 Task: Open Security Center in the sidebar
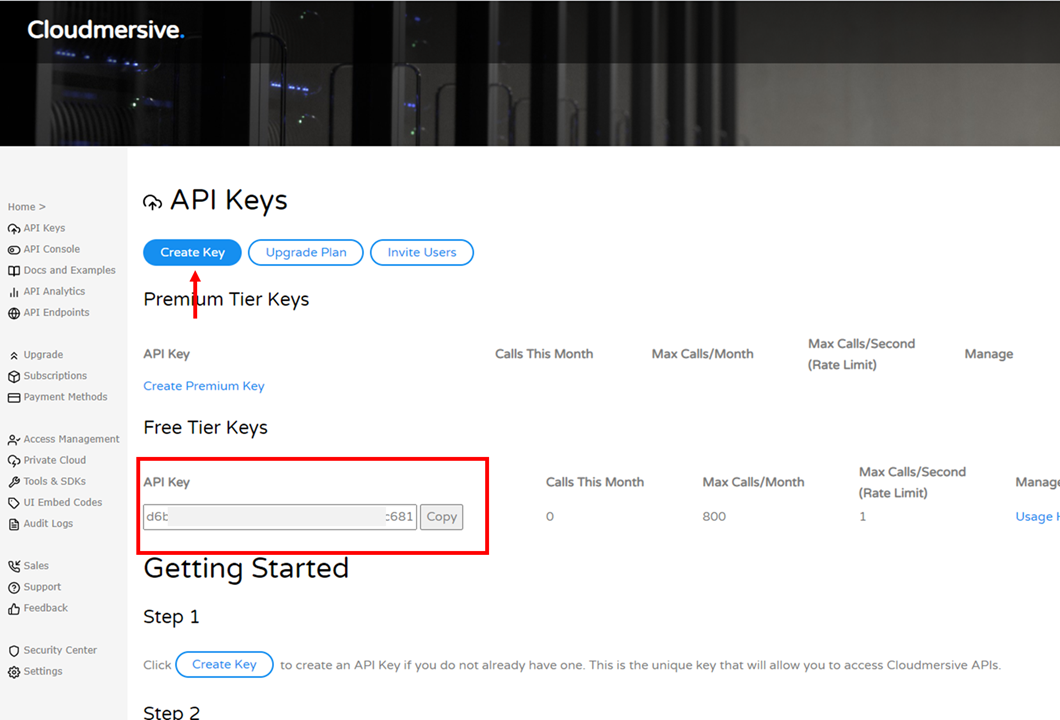tap(60, 650)
